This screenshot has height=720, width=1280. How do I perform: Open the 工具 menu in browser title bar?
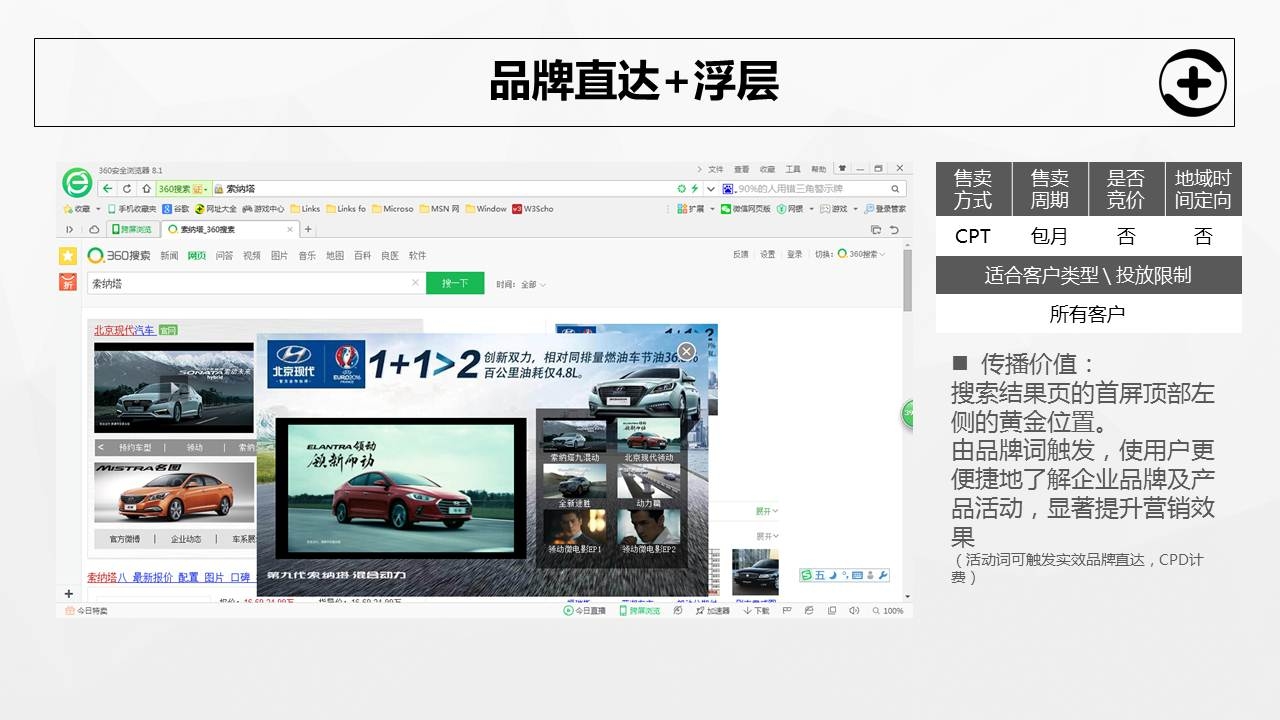pos(793,170)
